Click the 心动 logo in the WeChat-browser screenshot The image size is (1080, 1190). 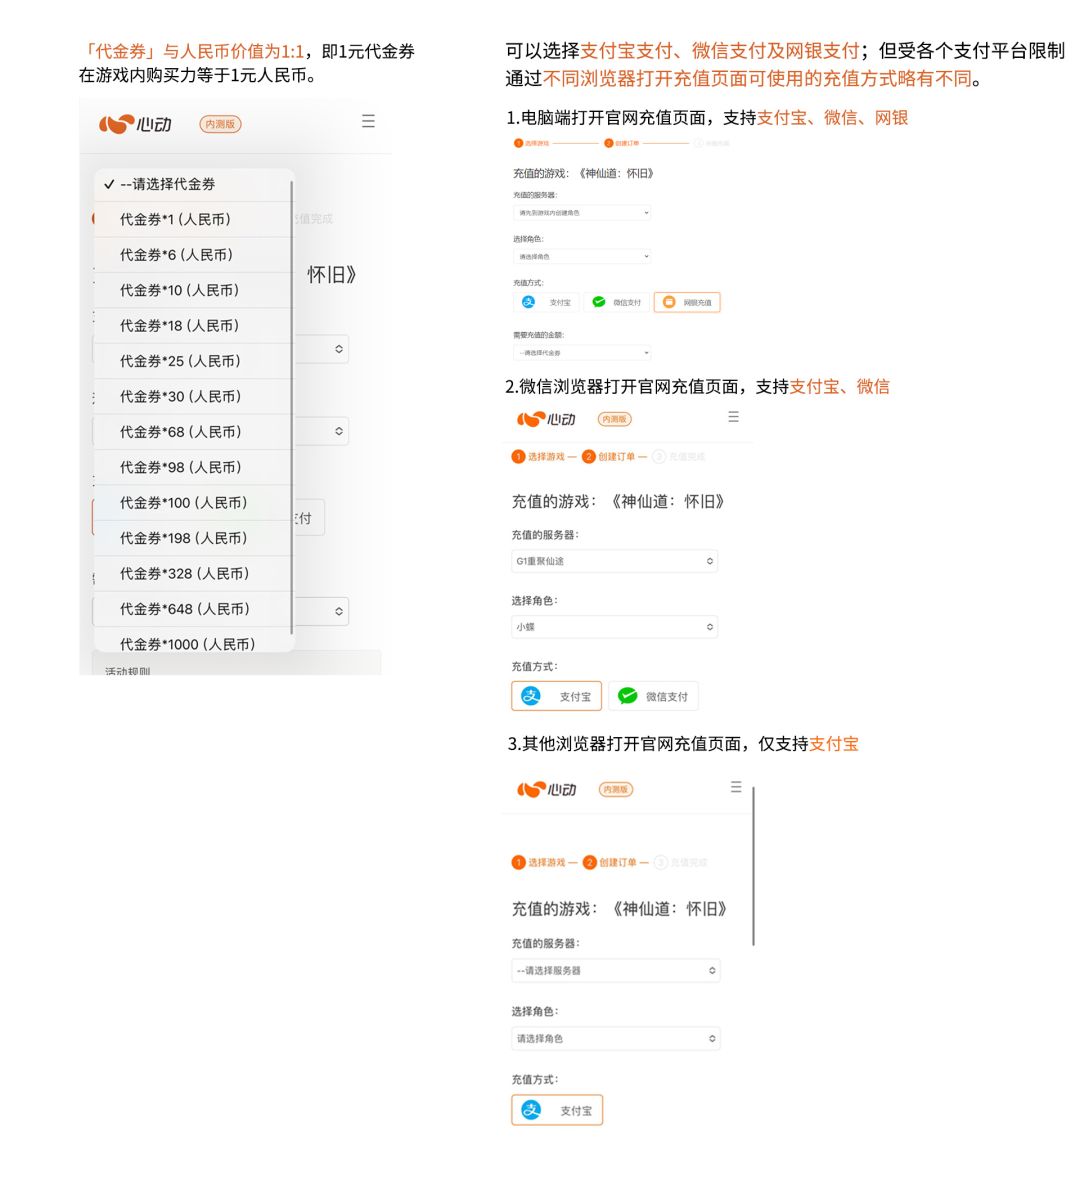546,419
